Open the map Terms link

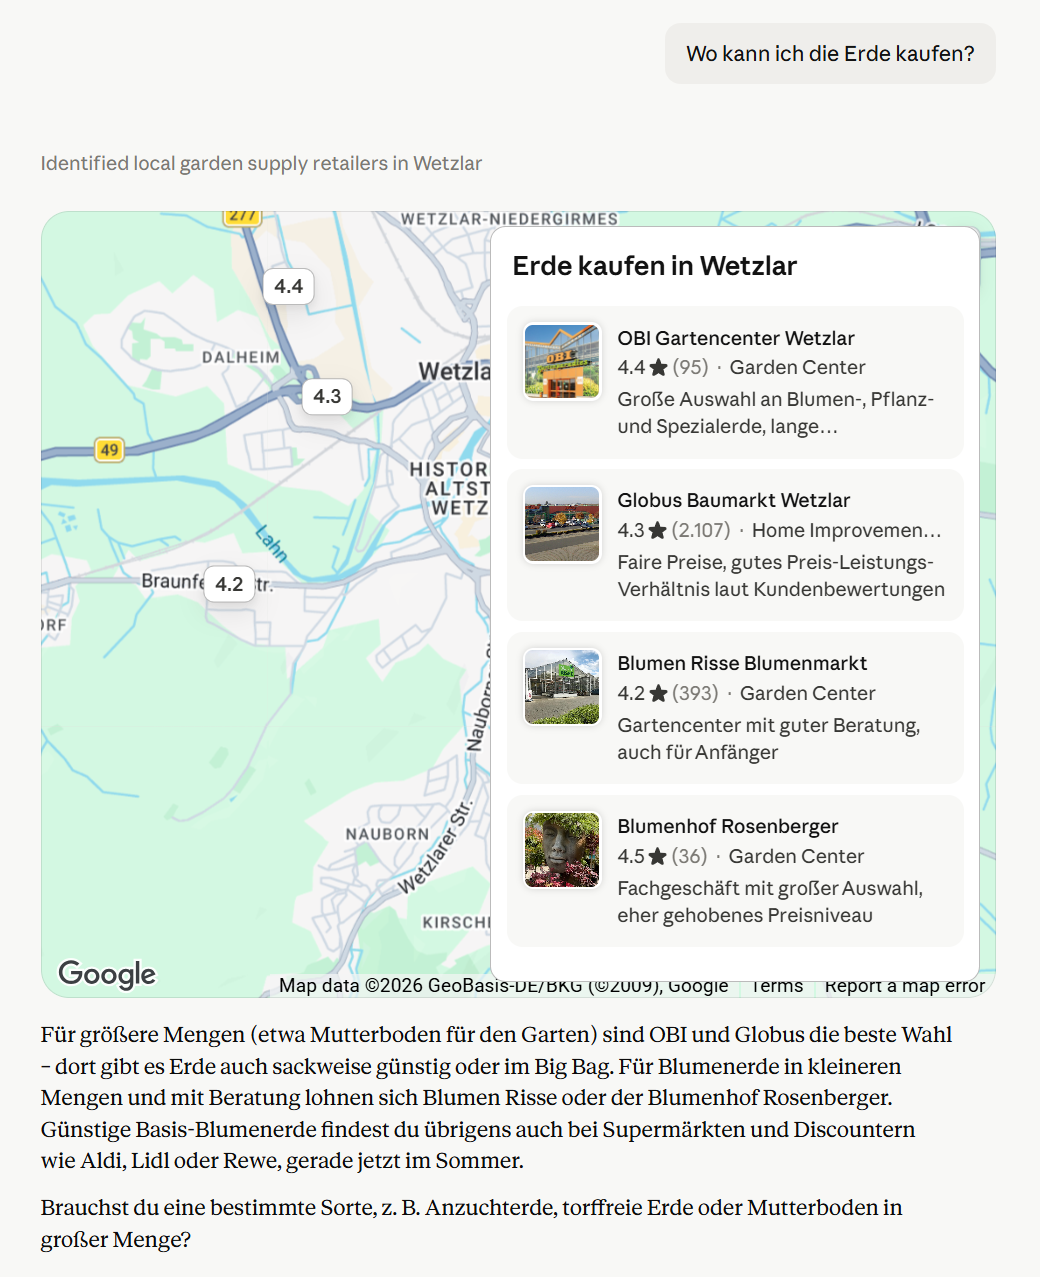coord(777,985)
